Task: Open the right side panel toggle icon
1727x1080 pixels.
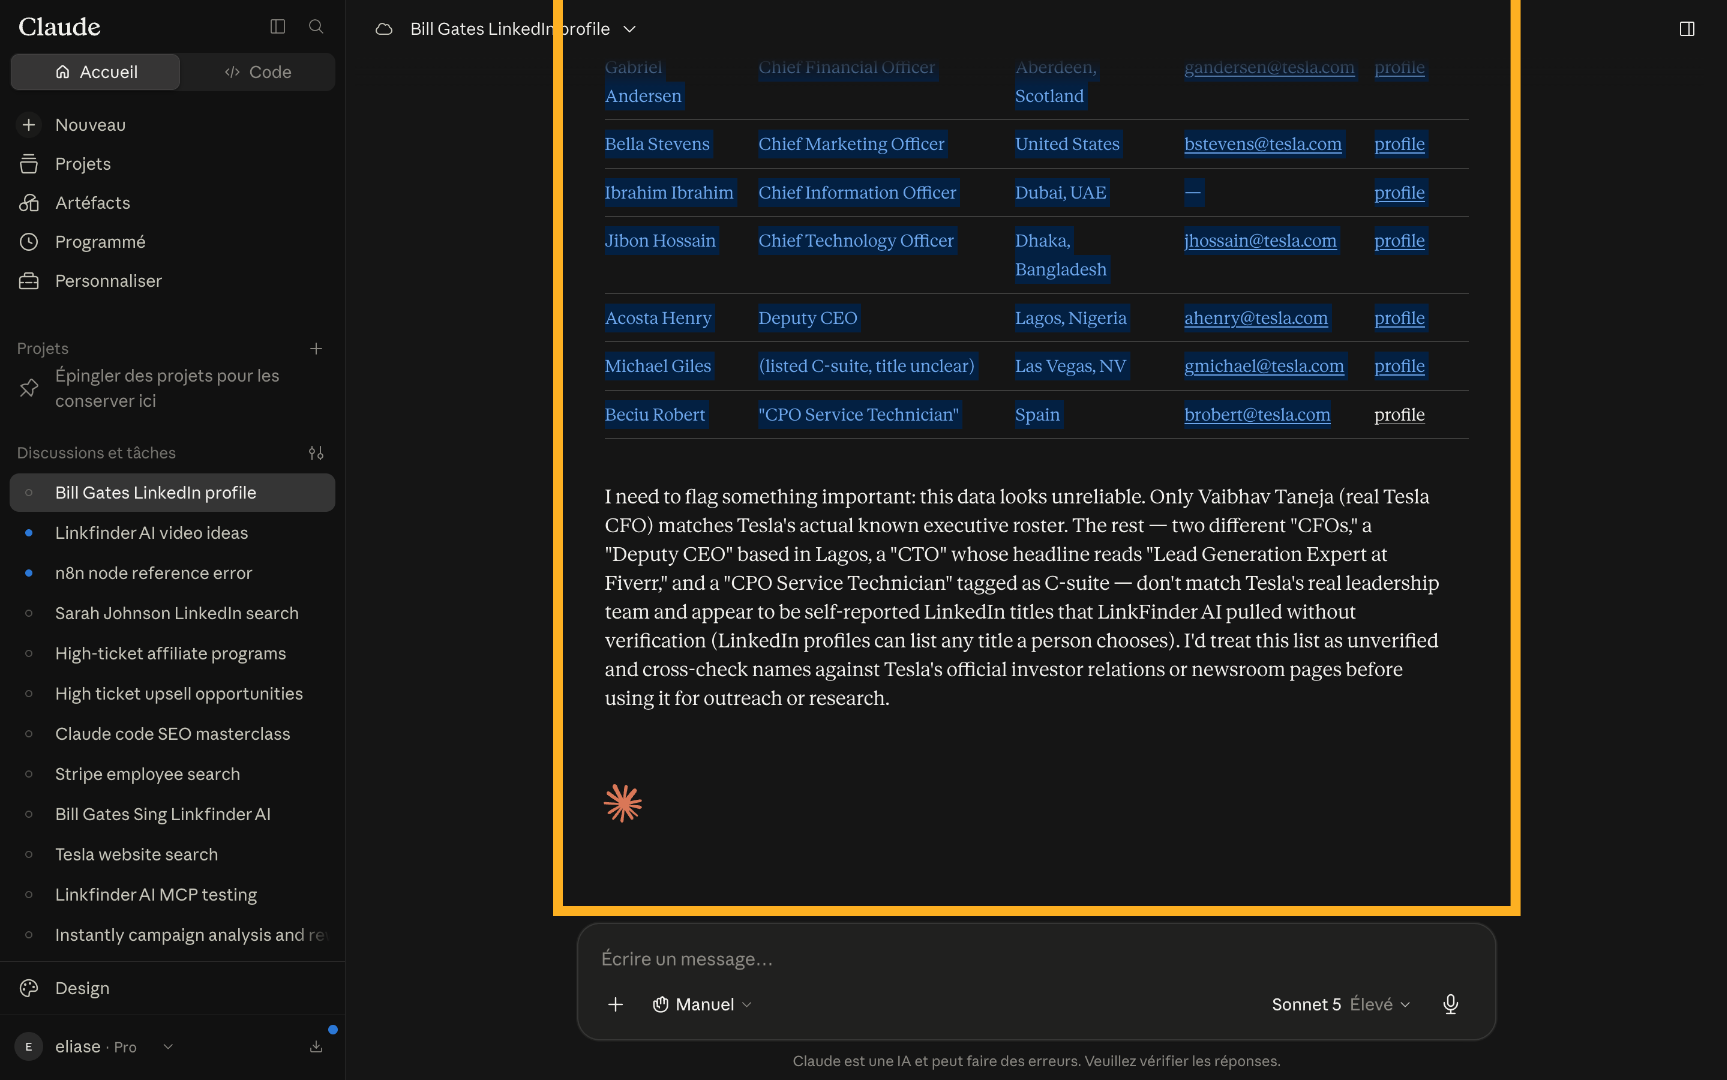Action: [1687, 29]
